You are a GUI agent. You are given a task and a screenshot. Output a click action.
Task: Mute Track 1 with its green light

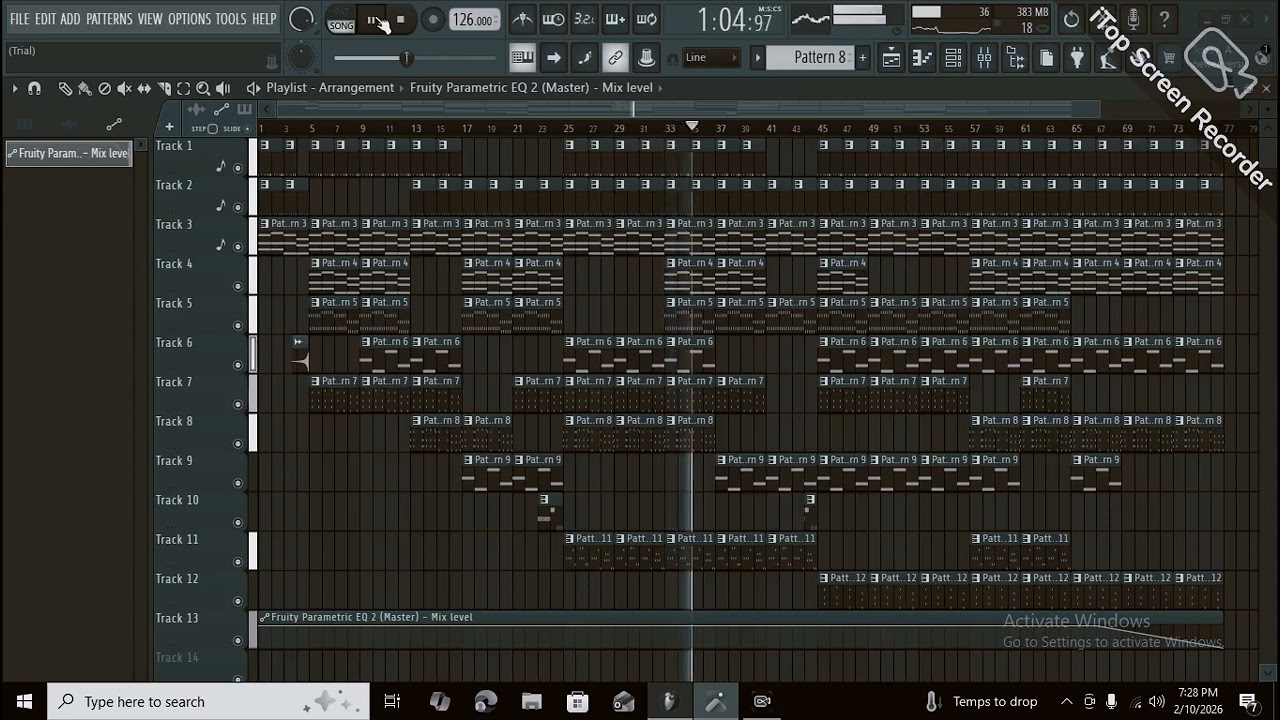click(238, 168)
